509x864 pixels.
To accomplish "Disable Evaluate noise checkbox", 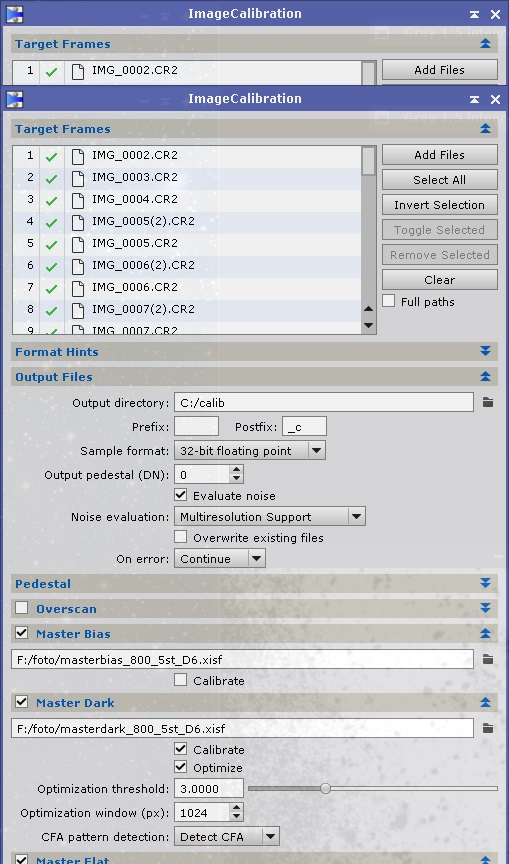I will click(x=180, y=495).
